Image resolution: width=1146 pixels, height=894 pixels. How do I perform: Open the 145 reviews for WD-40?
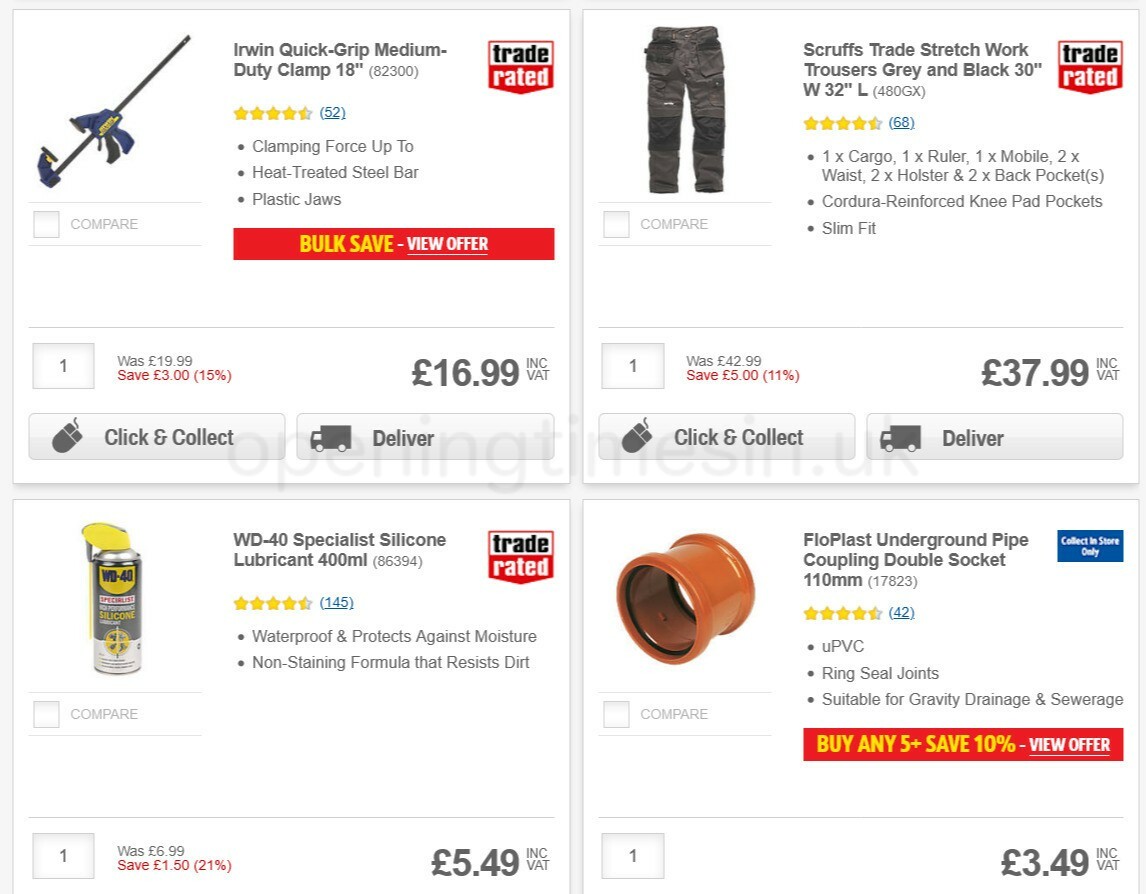tap(337, 603)
